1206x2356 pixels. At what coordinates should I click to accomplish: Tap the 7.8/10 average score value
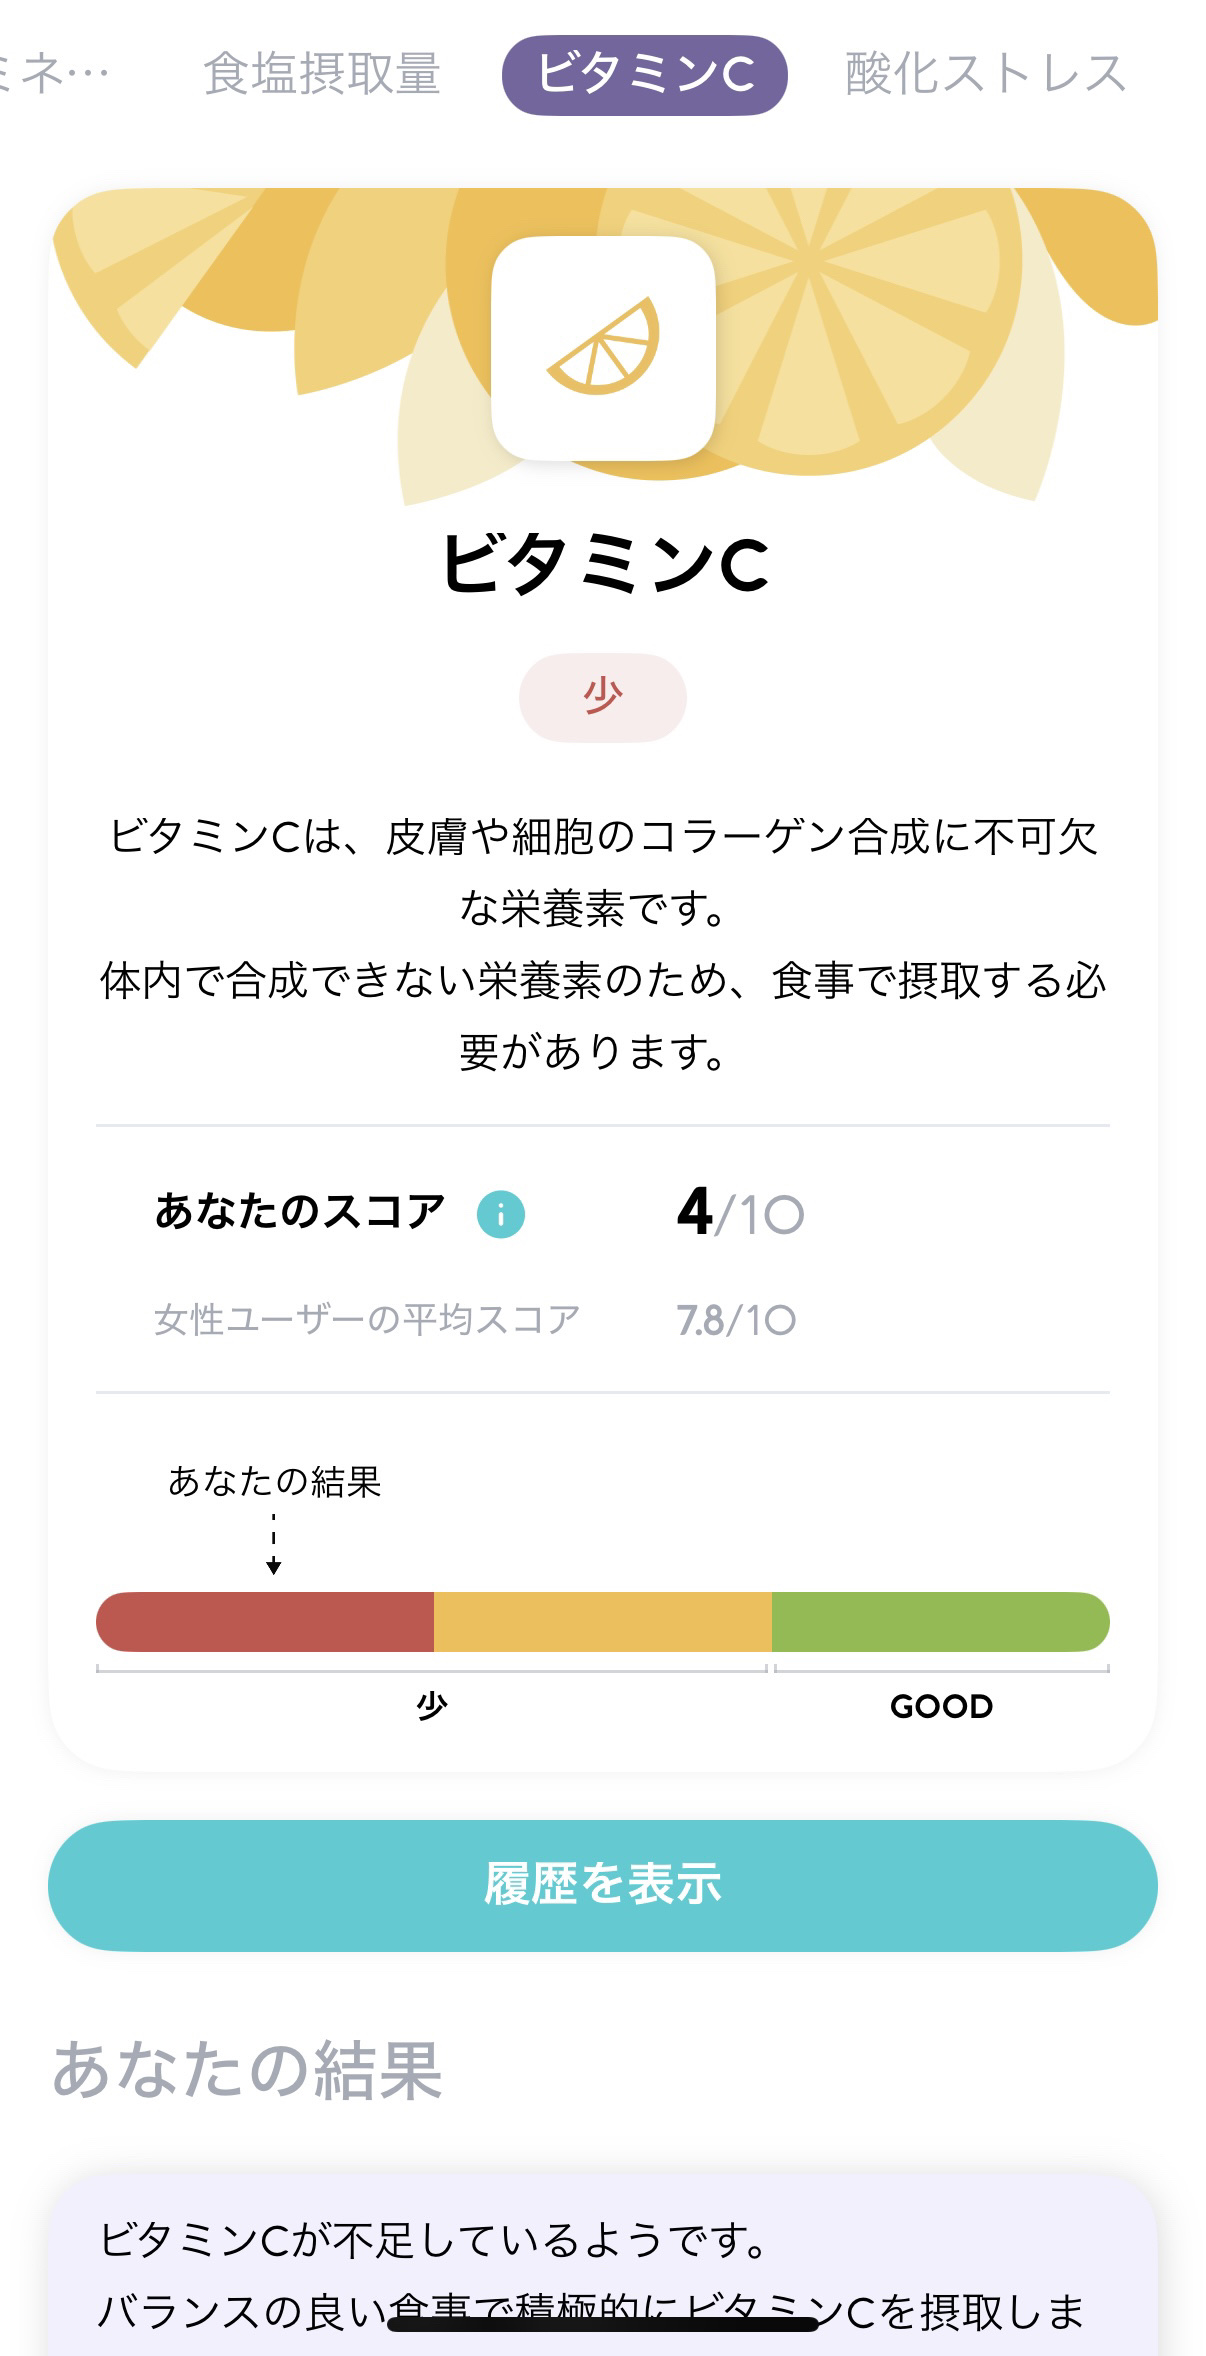pyautogui.click(x=736, y=1320)
